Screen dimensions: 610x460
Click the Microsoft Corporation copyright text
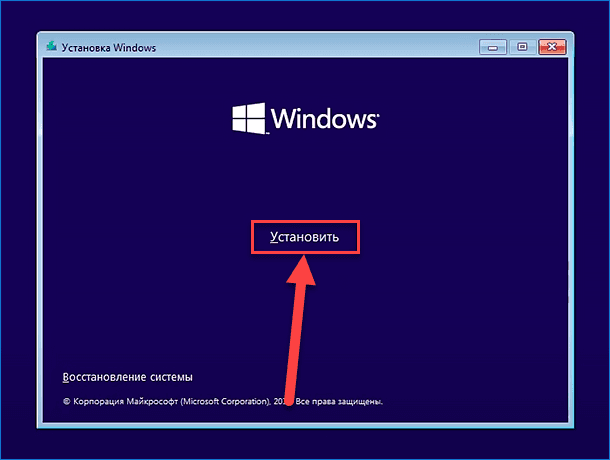223,401
